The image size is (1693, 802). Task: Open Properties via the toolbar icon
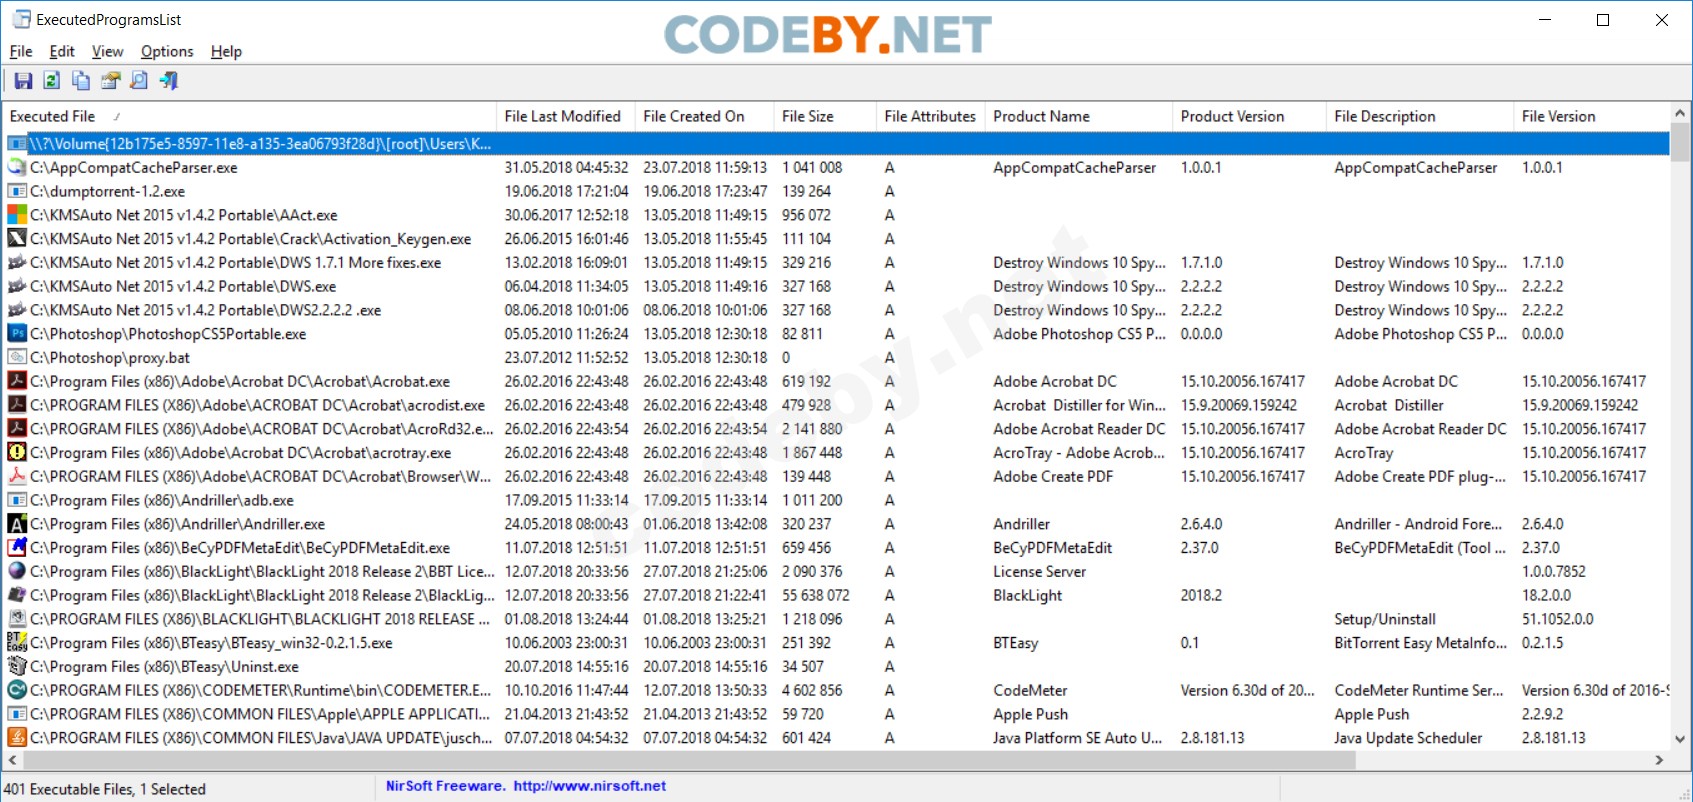[x=110, y=81]
